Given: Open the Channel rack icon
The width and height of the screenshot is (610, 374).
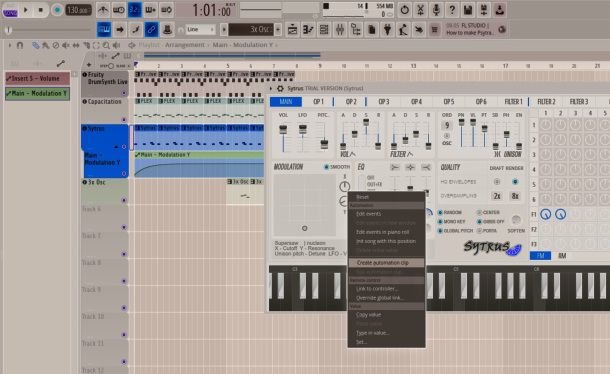Looking at the screenshot, I should tap(324, 30).
